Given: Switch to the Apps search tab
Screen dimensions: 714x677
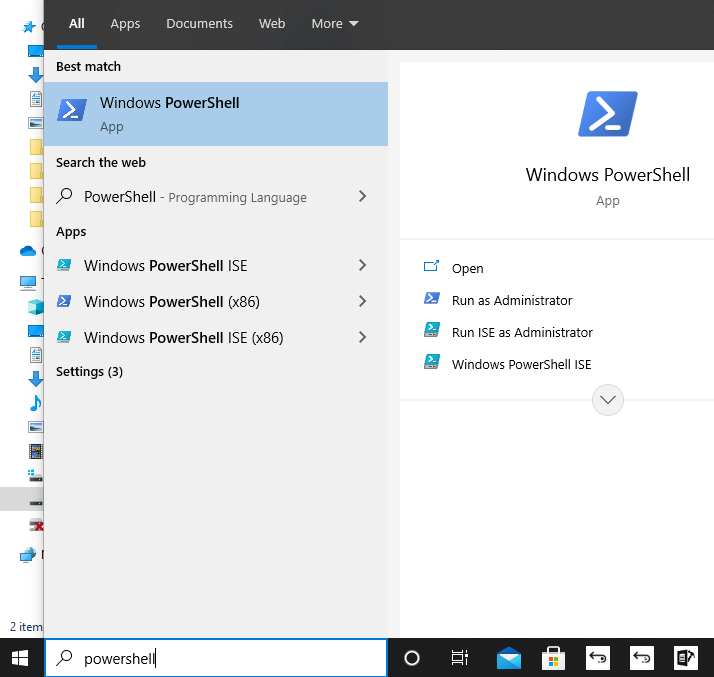Looking at the screenshot, I should [x=125, y=24].
